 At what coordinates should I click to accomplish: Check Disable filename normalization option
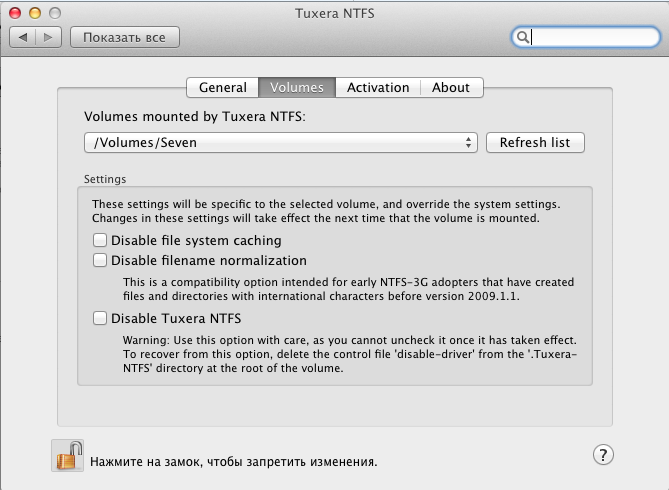click(100, 260)
